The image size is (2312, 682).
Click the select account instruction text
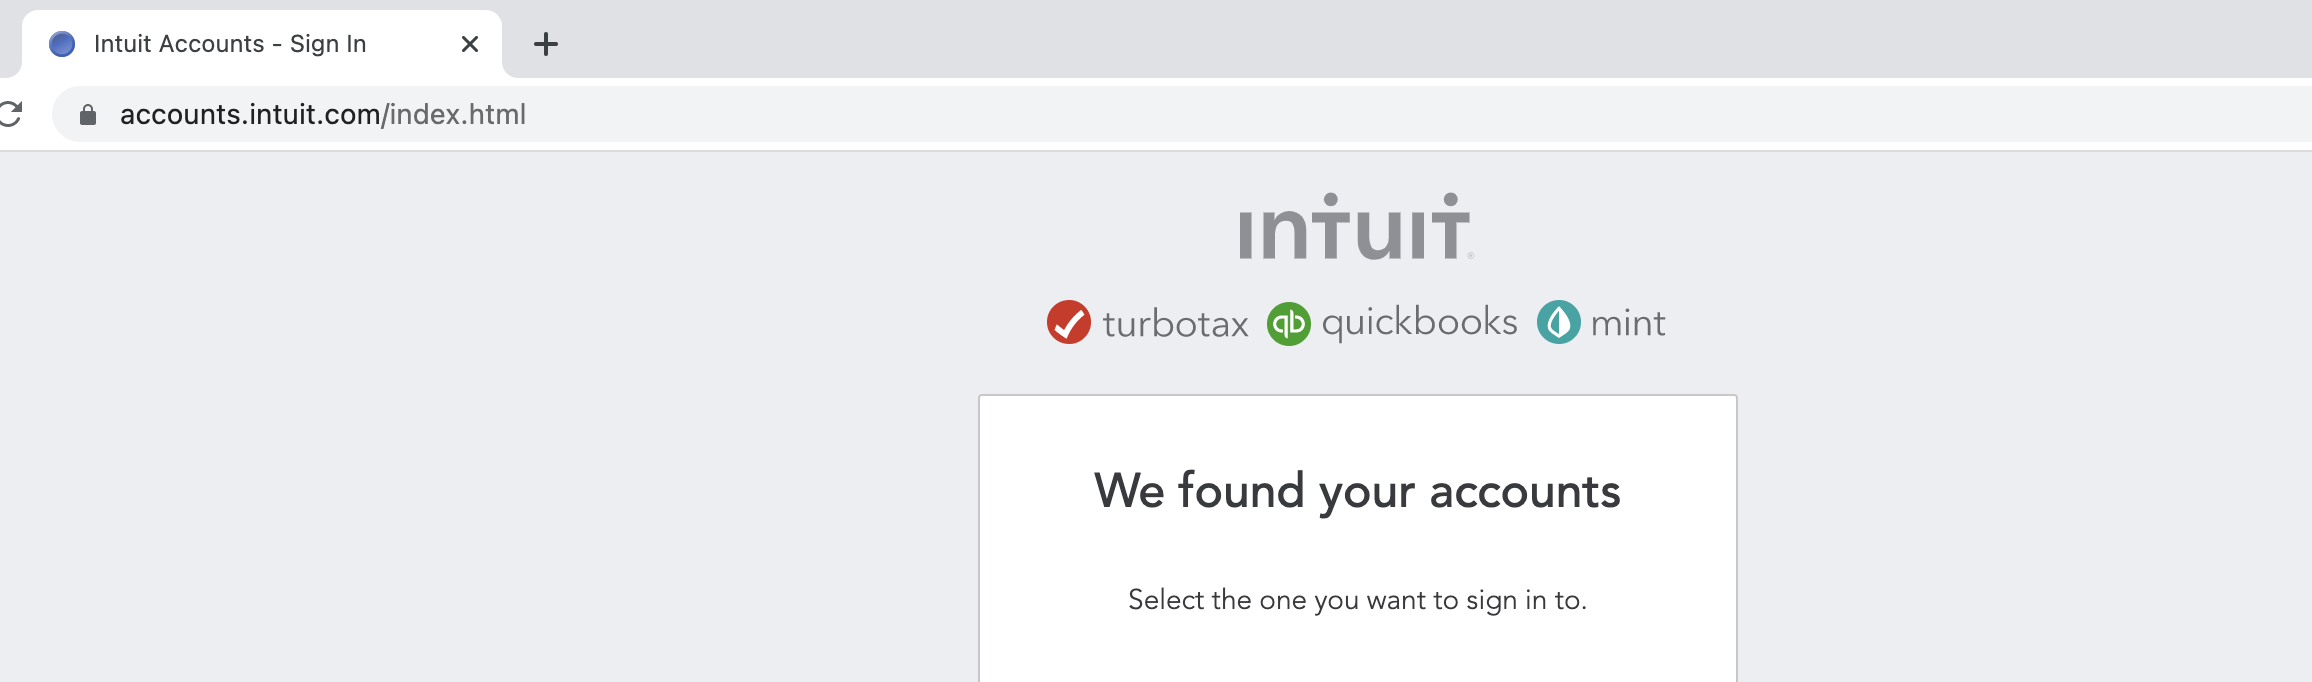point(1357,600)
